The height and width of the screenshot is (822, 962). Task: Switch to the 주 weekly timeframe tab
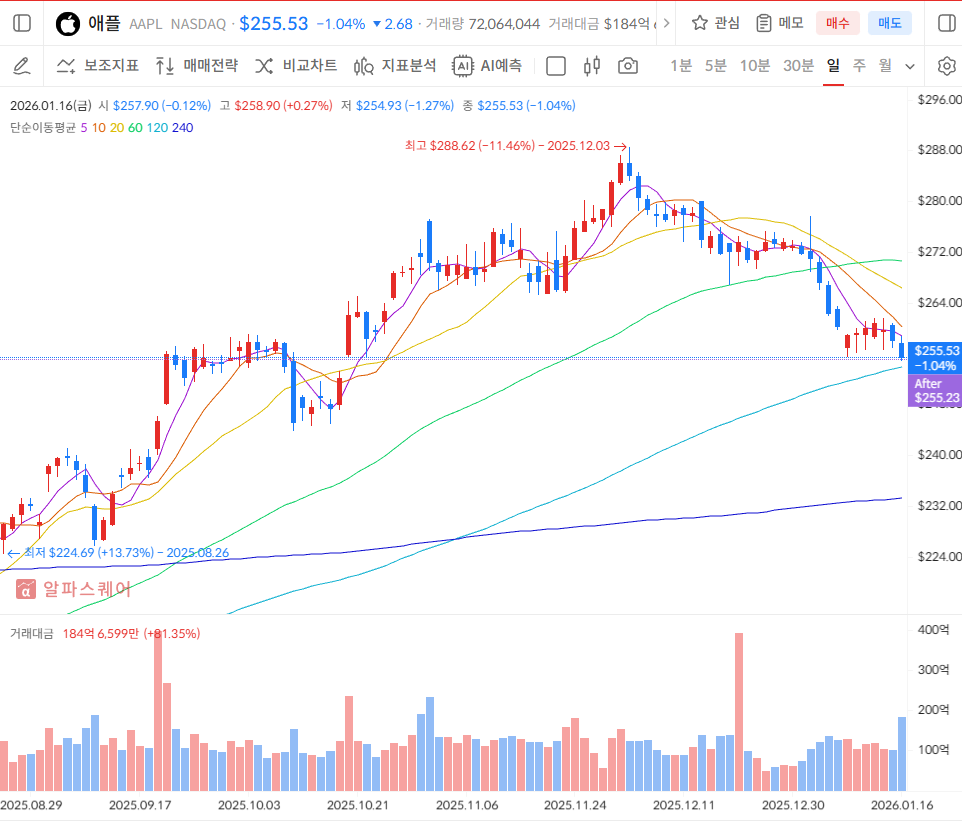coord(859,66)
